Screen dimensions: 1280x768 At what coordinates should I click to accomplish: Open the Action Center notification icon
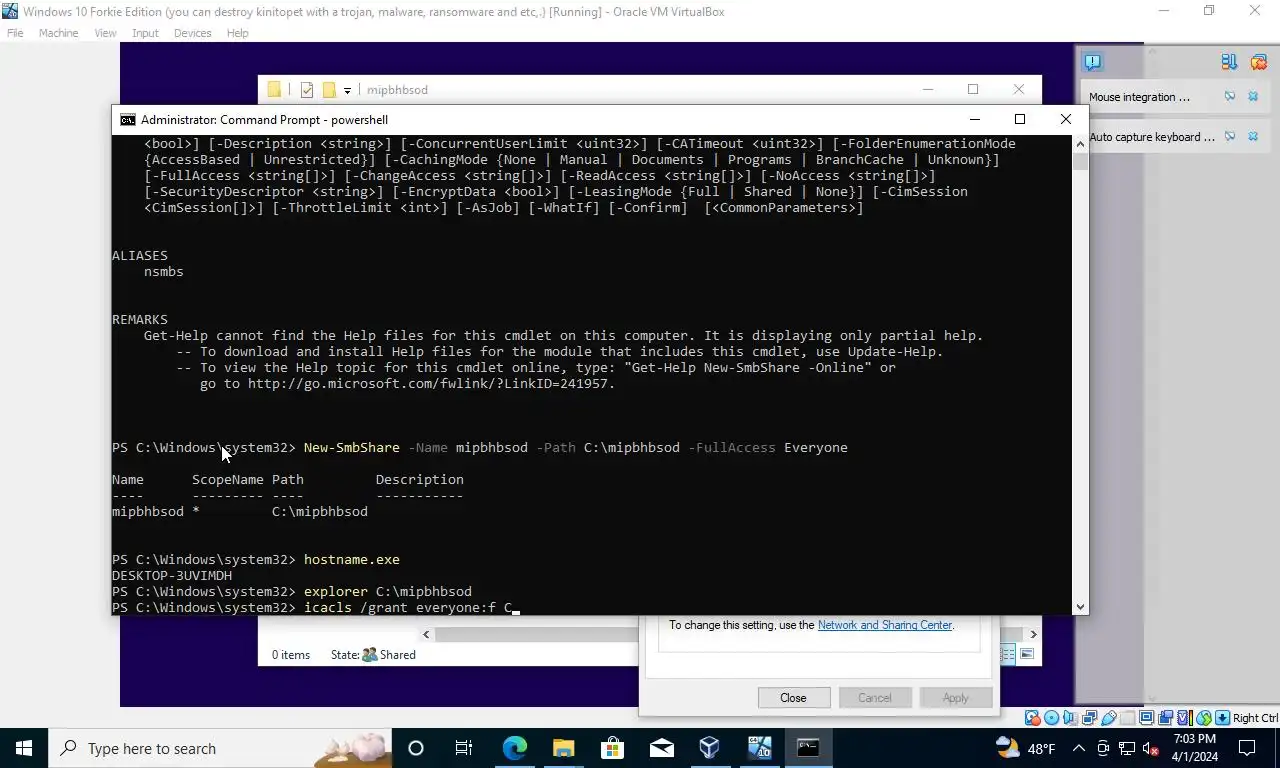[x=1247, y=748]
